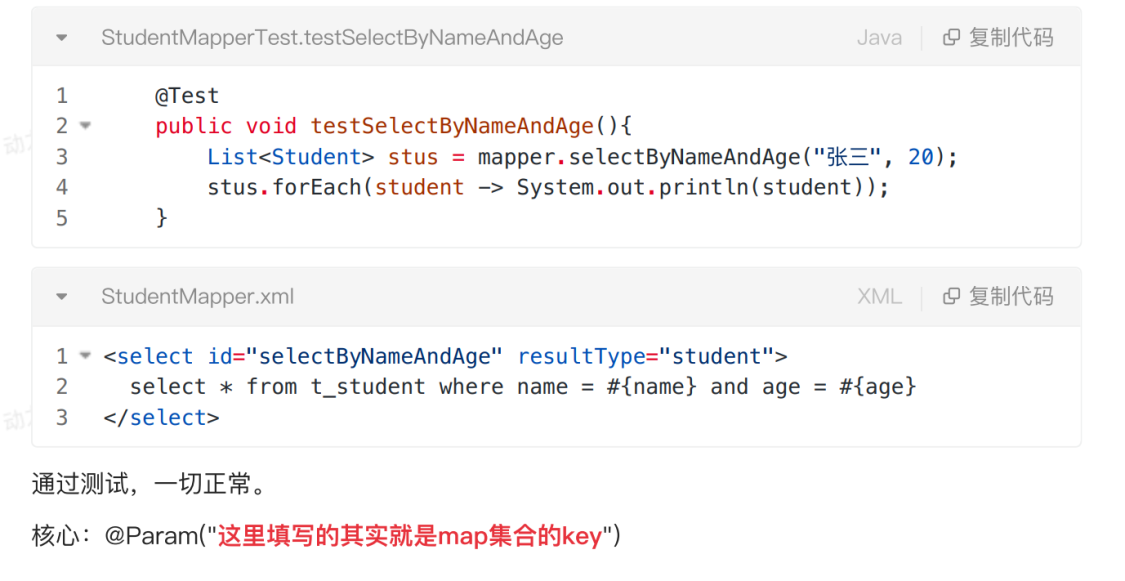The height and width of the screenshot is (581, 1125).
Task: Click line number 2 in the XML block
Action: point(62,387)
